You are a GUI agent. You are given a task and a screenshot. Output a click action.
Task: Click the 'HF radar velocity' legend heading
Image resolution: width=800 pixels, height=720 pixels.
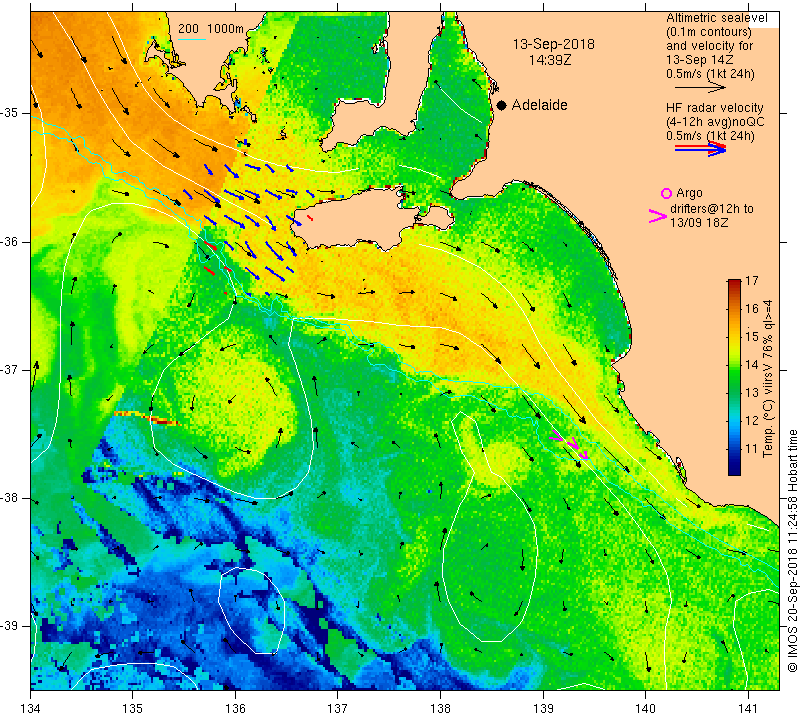(x=714, y=108)
